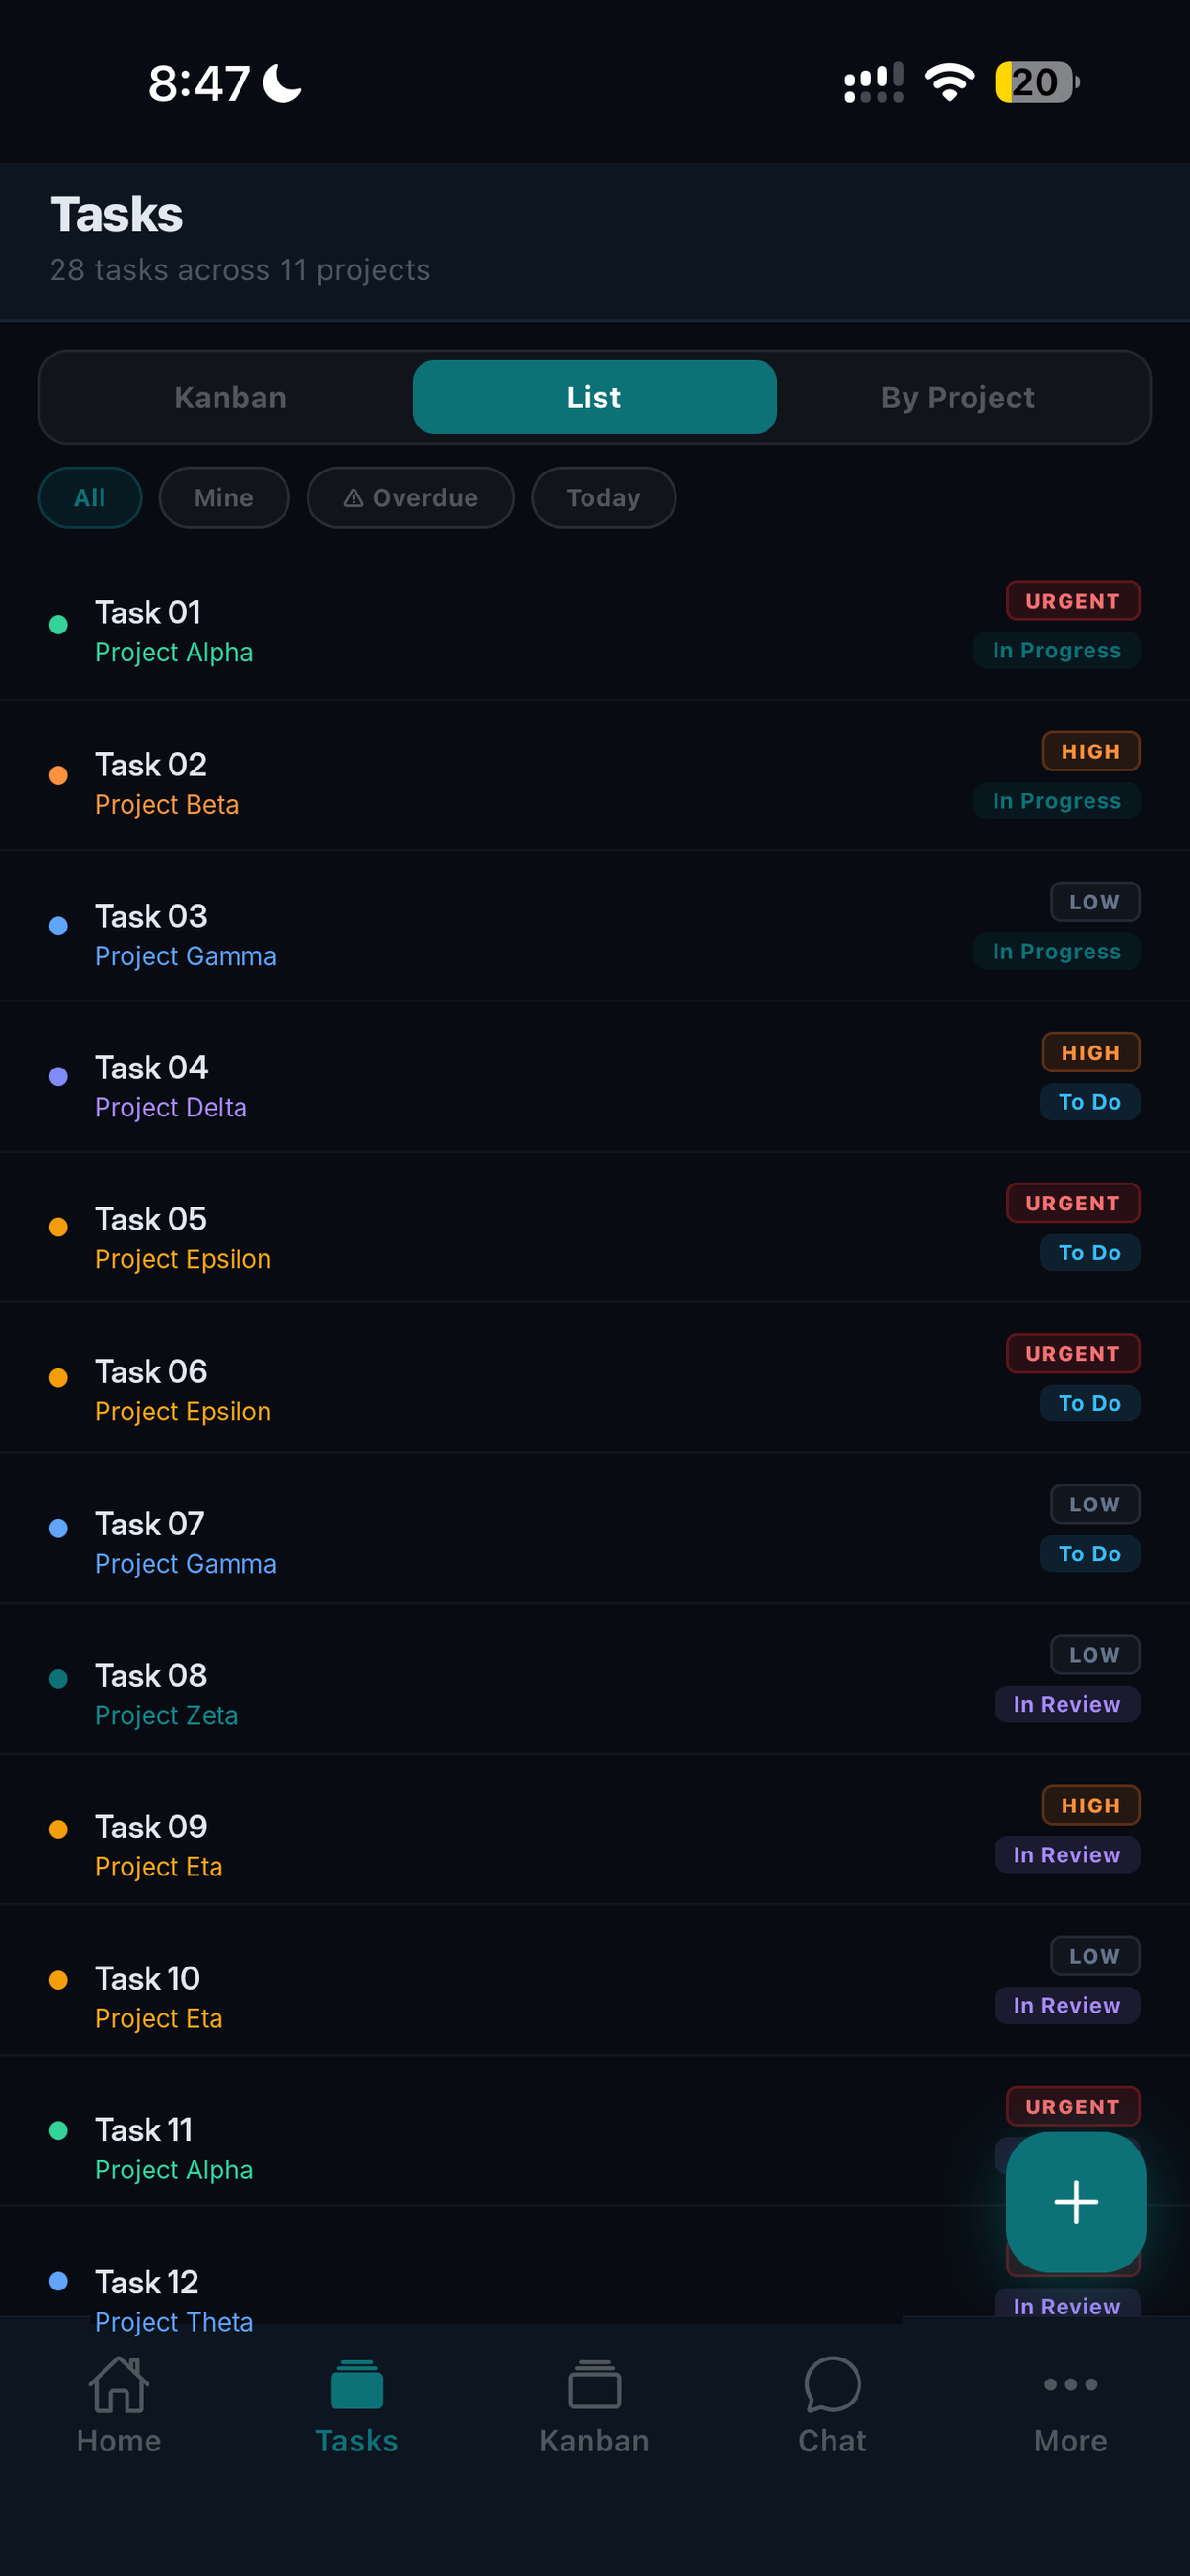The height and width of the screenshot is (2576, 1190).
Task: Click the green dot beside Task 01
Action: [x=58, y=625]
